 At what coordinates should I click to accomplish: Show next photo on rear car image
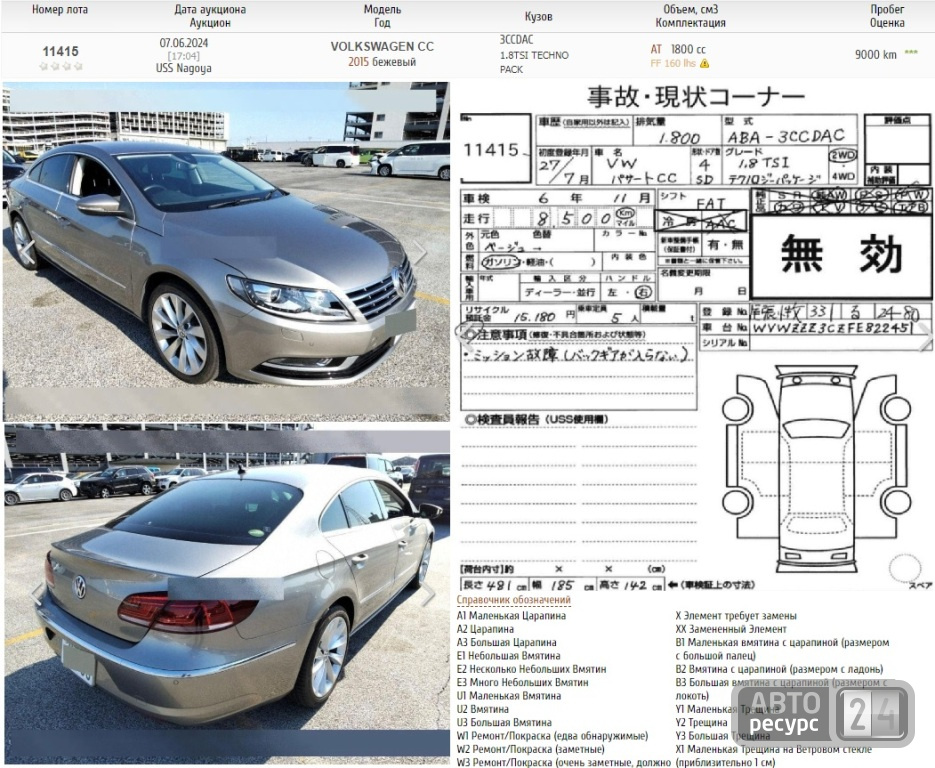click(428, 594)
